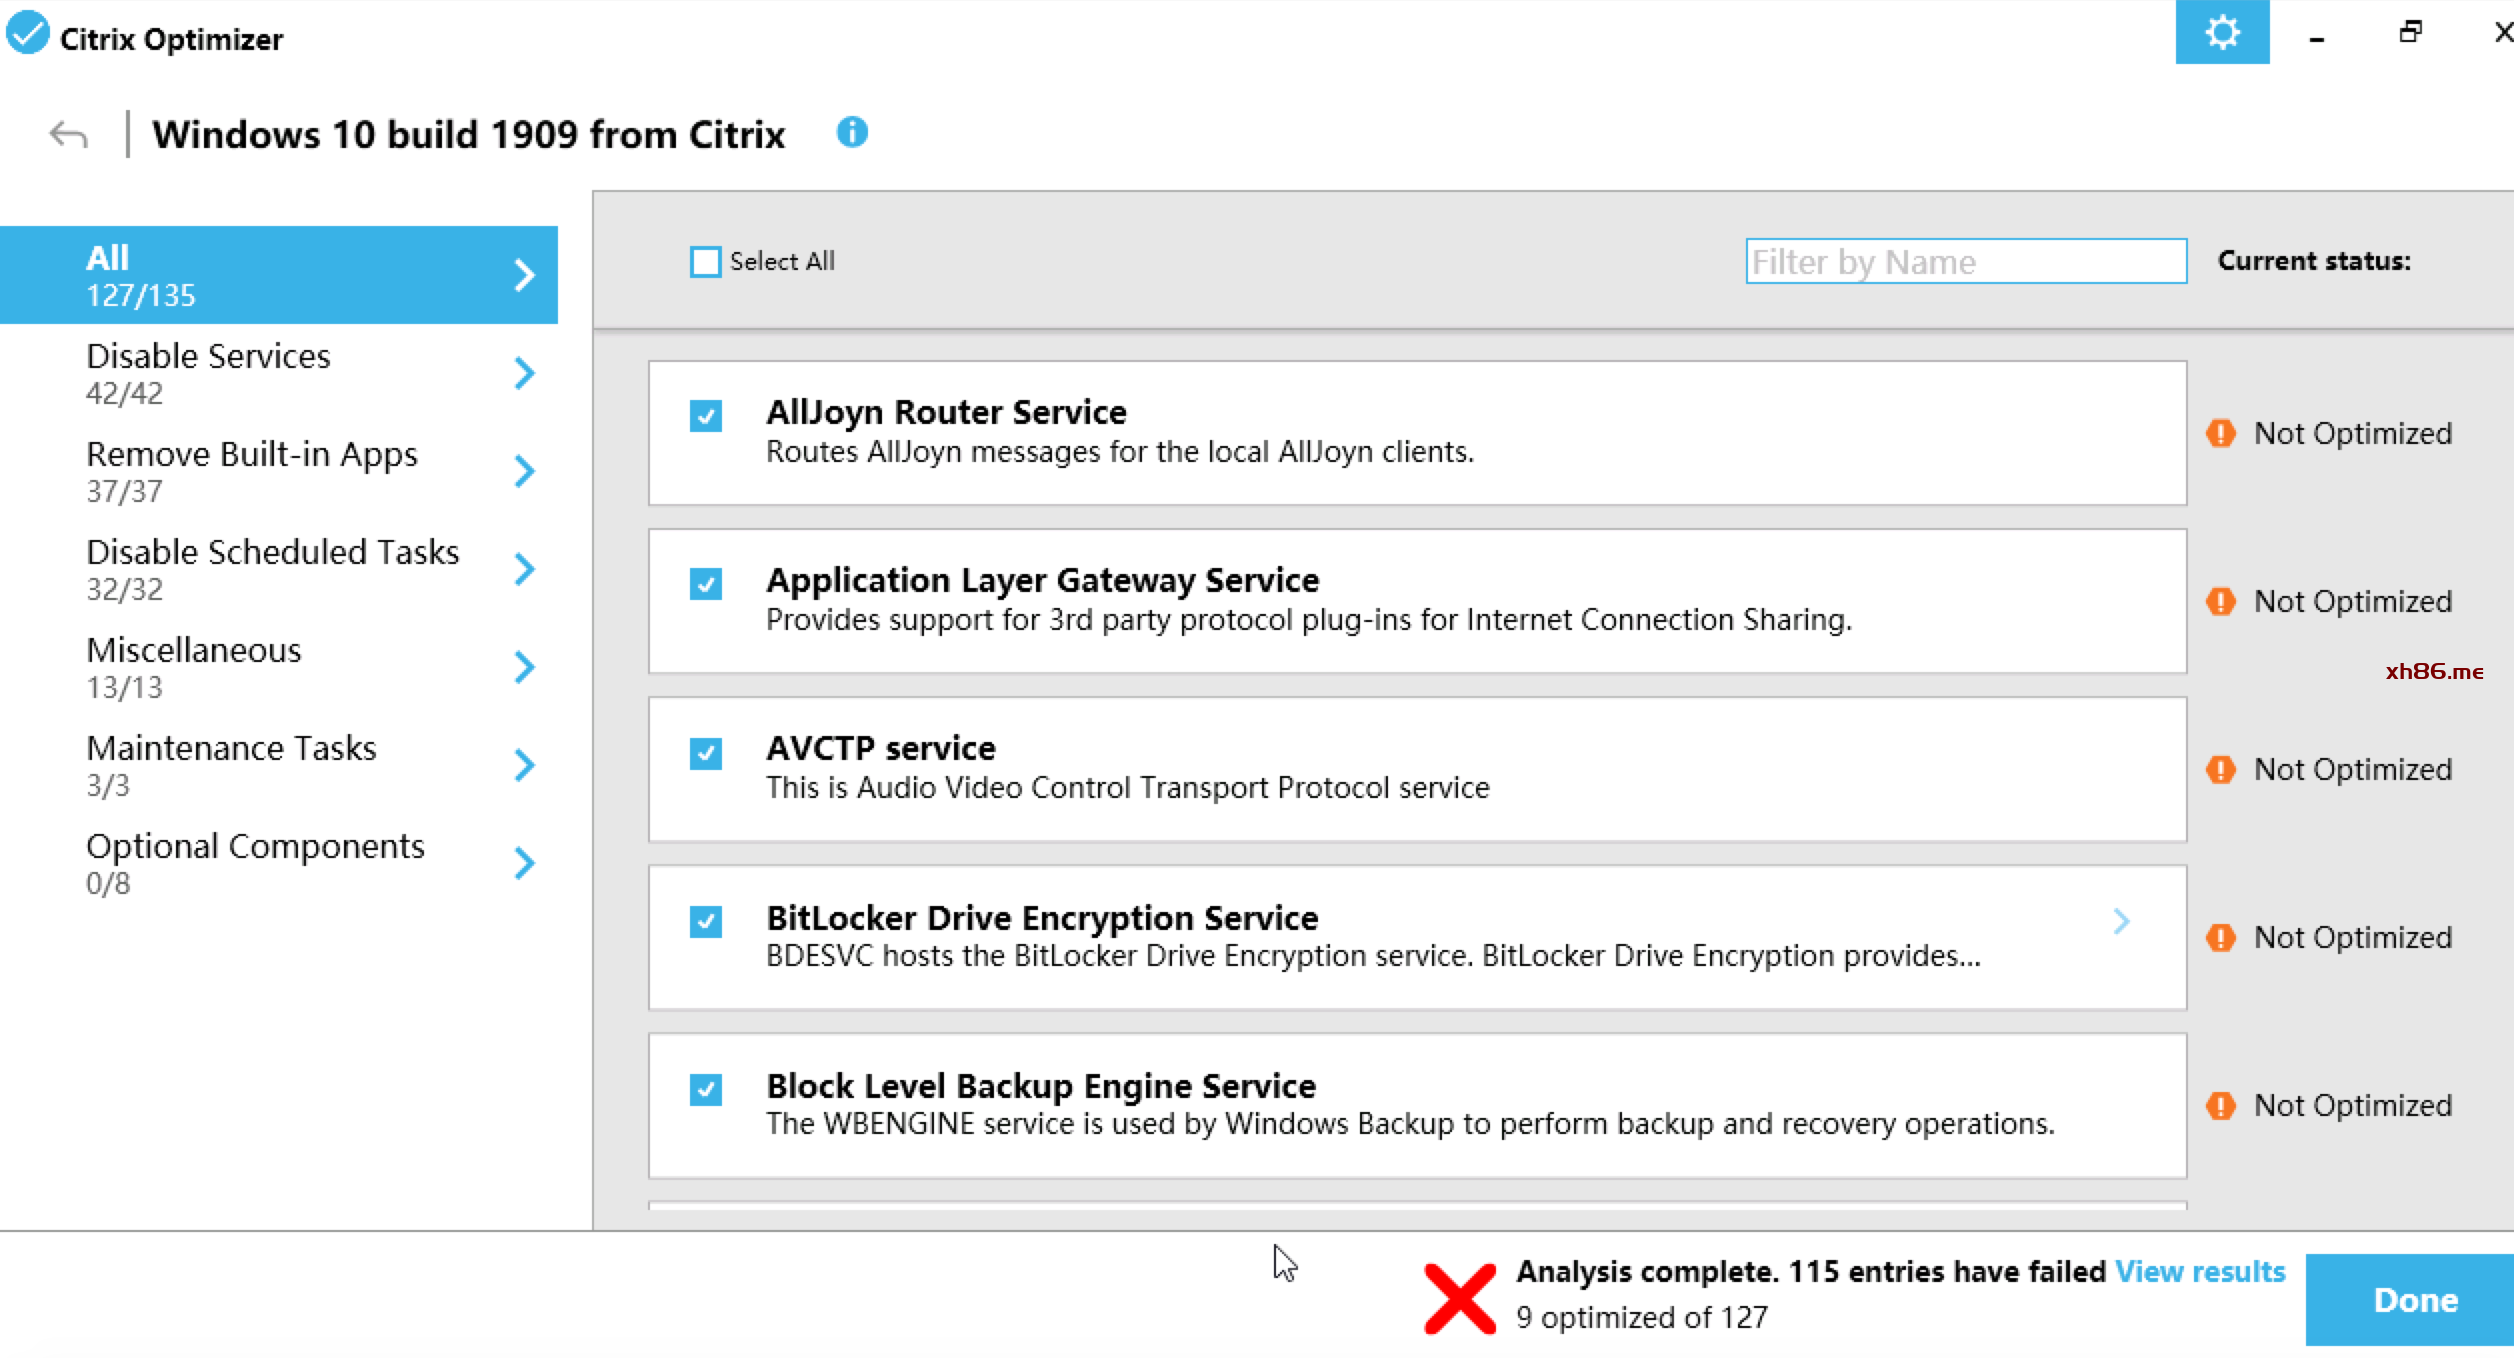Image resolution: width=2514 pixels, height=1358 pixels.
Task: Click the Filter by Name field
Action: tap(1966, 261)
